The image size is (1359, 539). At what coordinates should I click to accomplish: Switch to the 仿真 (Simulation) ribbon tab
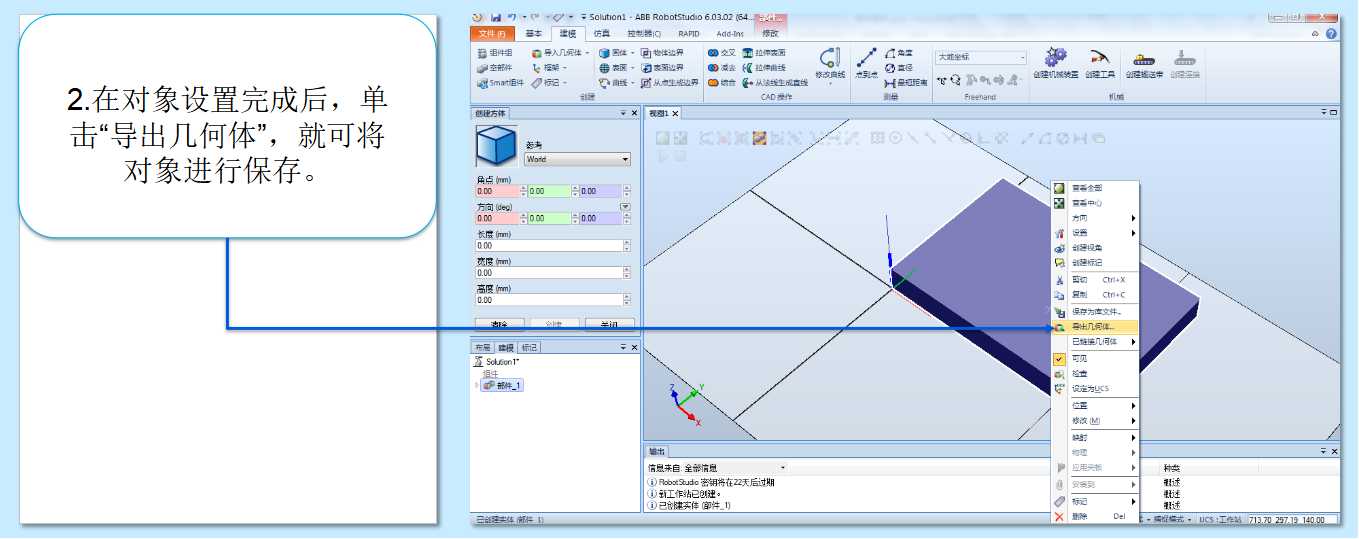click(602, 33)
